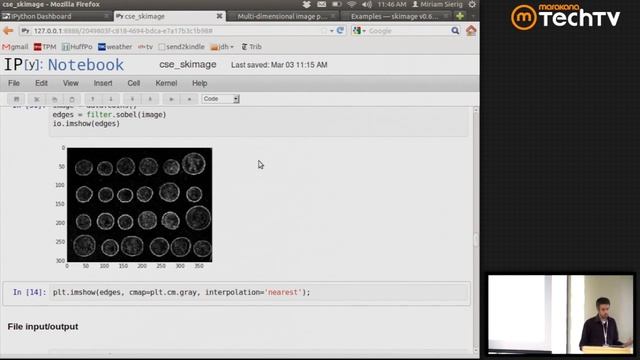Open the Insert menu
The image size is (640, 360).
[103, 83]
